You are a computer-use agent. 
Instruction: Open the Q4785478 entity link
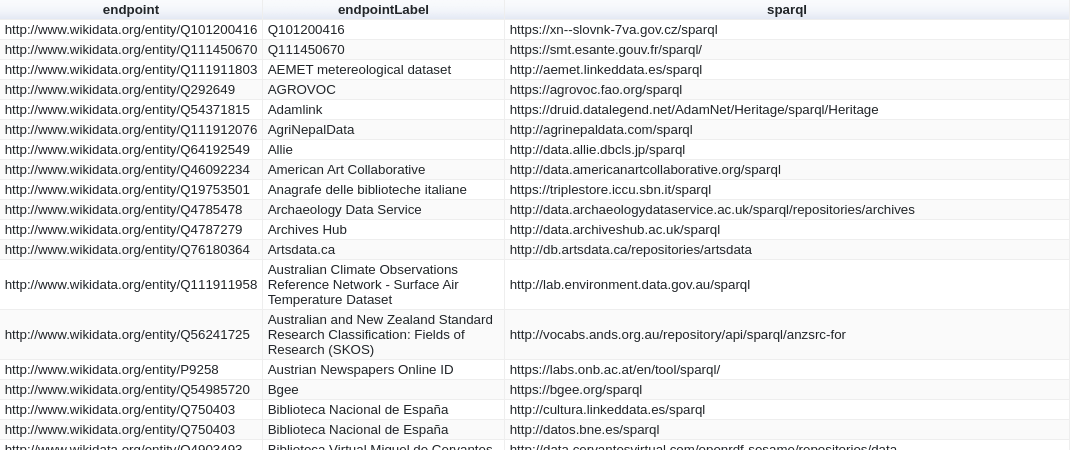pyautogui.click(x=123, y=210)
